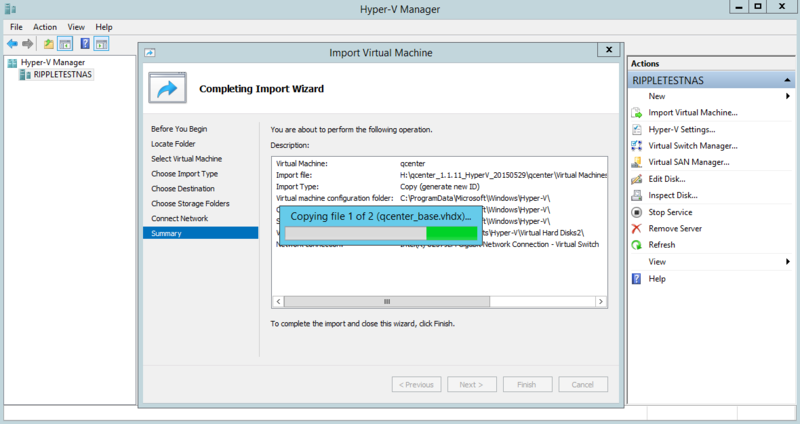Select the Connect Network step

[x=180, y=218]
